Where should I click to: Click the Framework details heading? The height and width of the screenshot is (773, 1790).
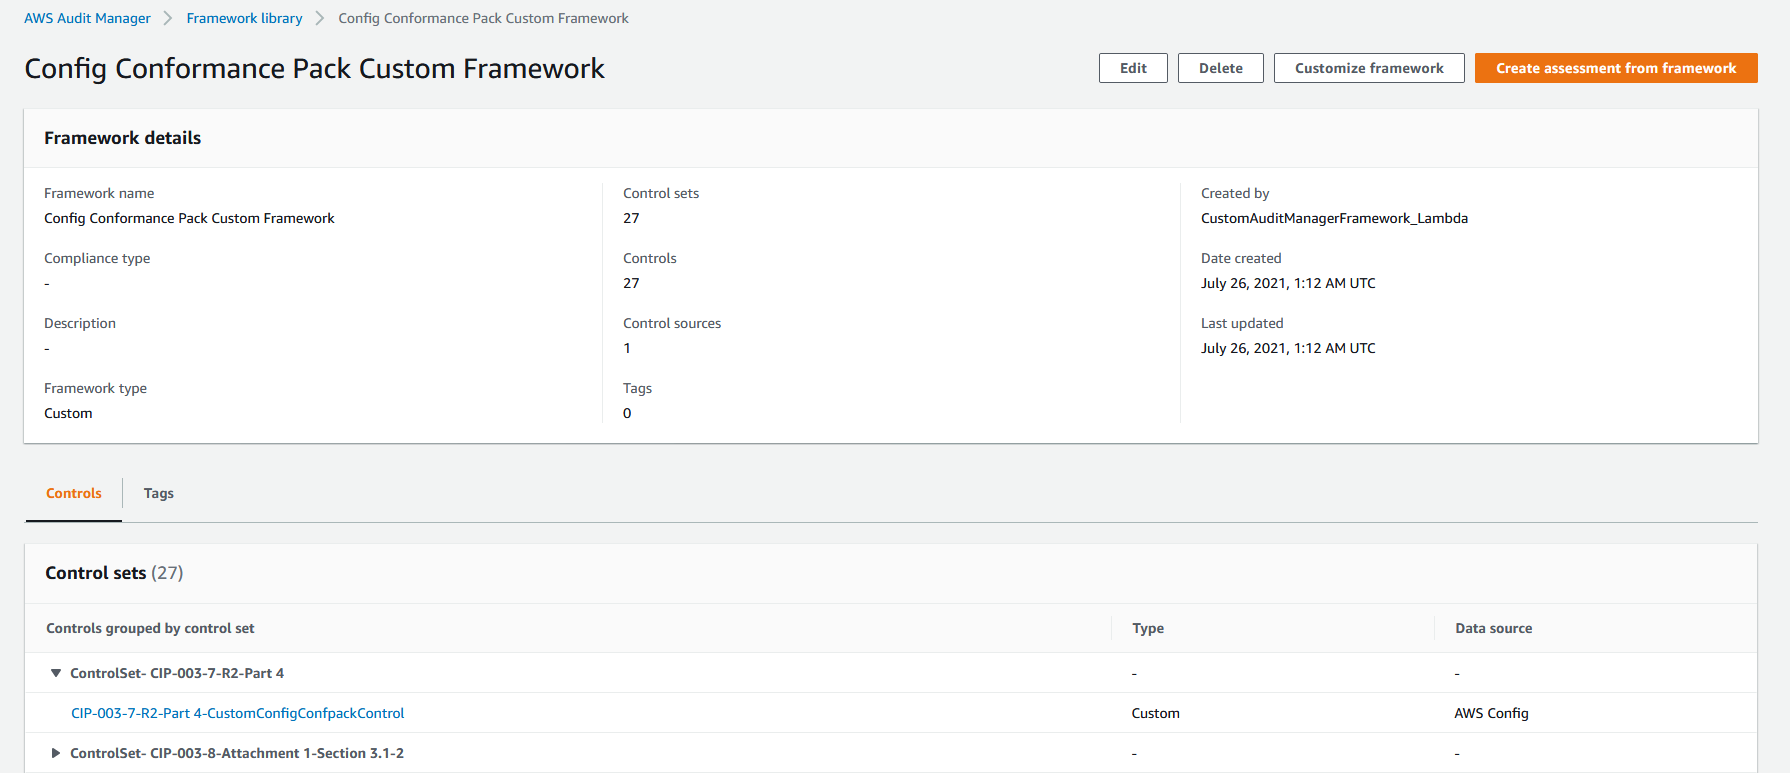[x=122, y=138]
